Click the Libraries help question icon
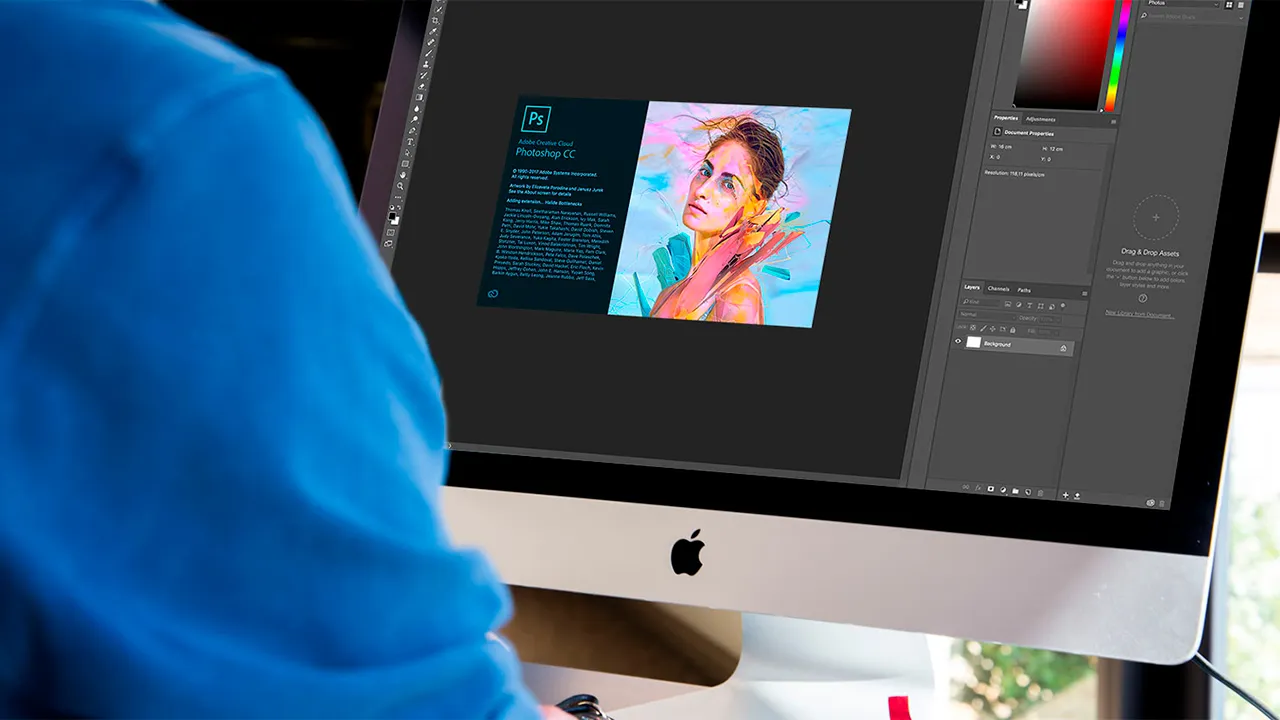 coord(1143,297)
